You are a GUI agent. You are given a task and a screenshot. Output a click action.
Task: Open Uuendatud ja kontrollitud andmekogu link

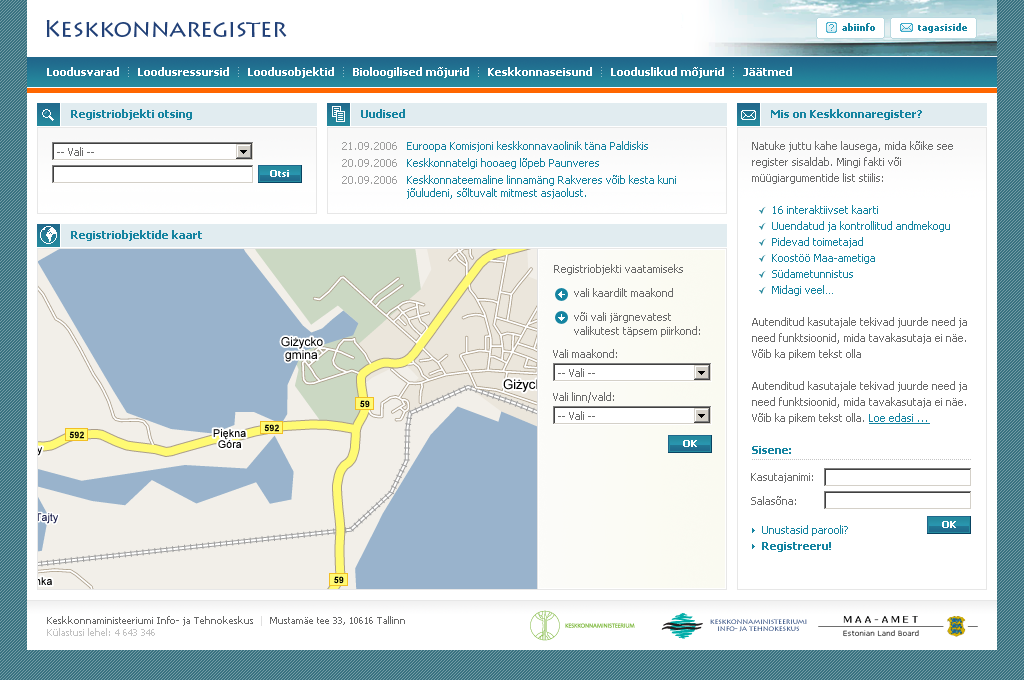coord(861,226)
